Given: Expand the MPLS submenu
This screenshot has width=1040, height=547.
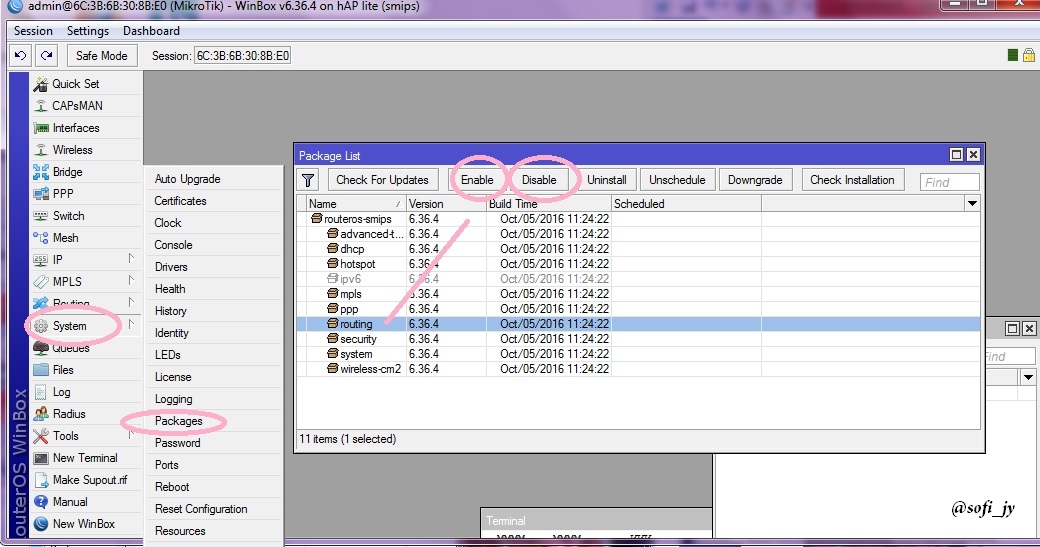Looking at the screenshot, I should [86, 281].
